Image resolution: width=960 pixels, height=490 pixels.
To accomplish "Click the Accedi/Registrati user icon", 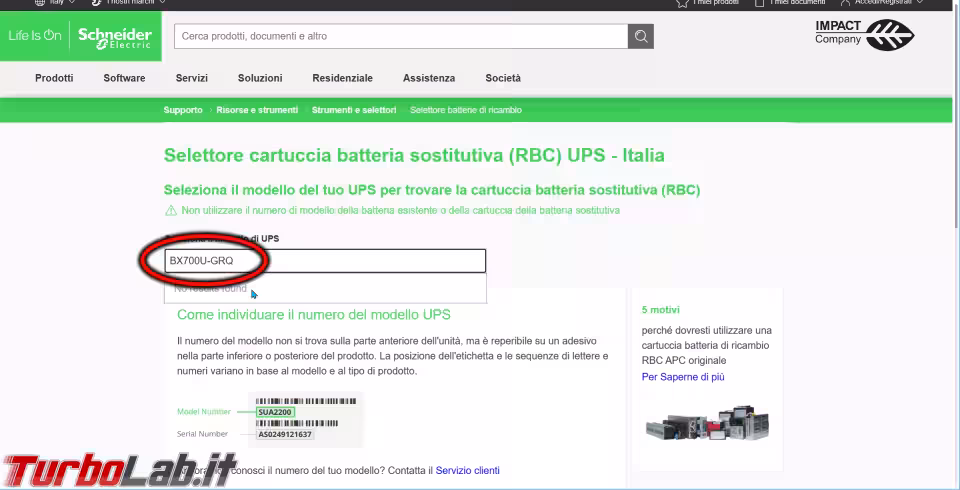I will coord(845,3).
